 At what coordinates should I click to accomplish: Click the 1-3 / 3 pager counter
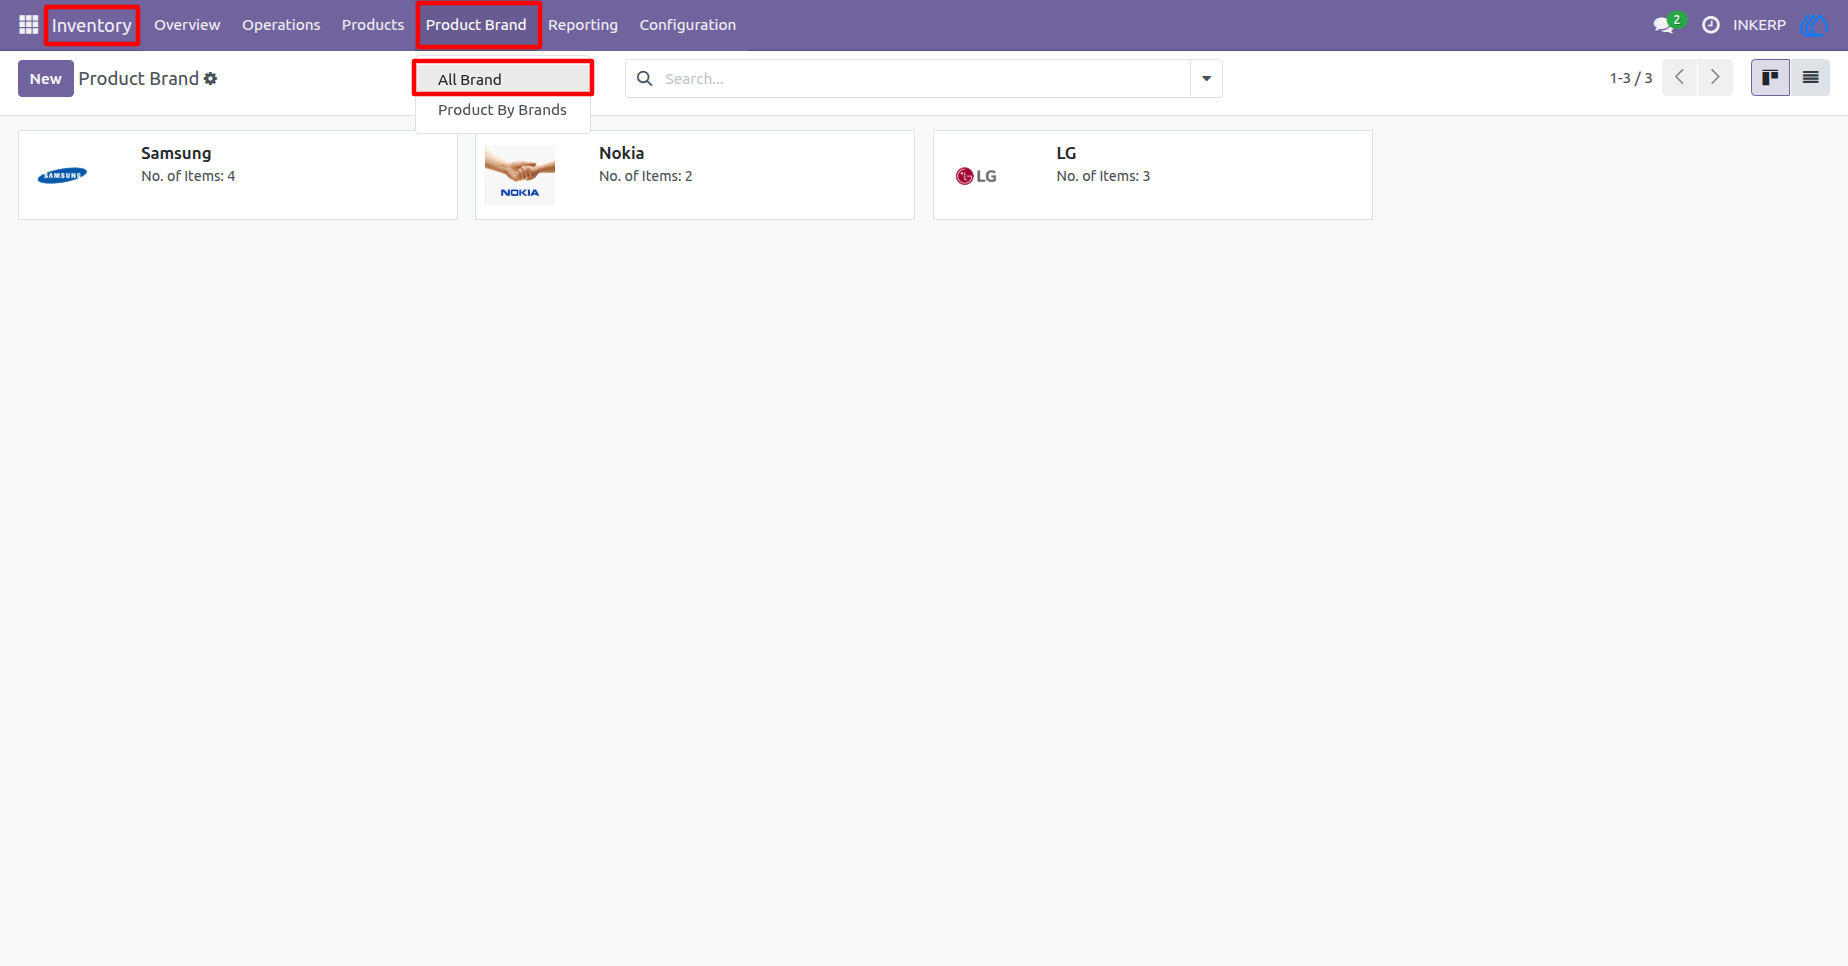[1630, 78]
